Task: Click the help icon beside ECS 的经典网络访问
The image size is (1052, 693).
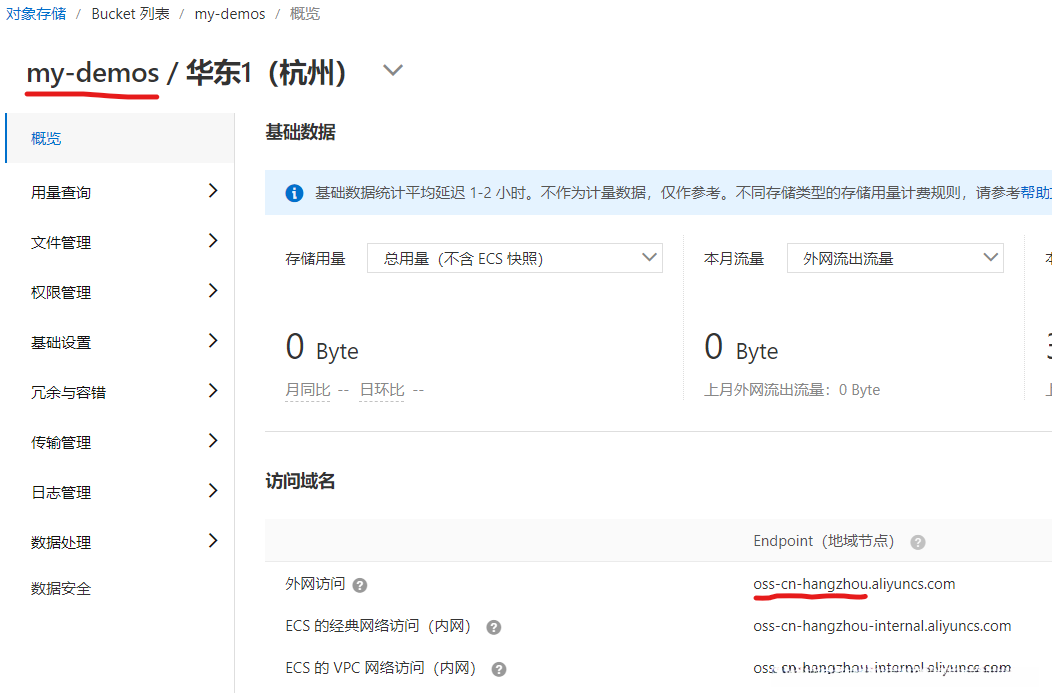Action: pyautogui.click(x=493, y=627)
